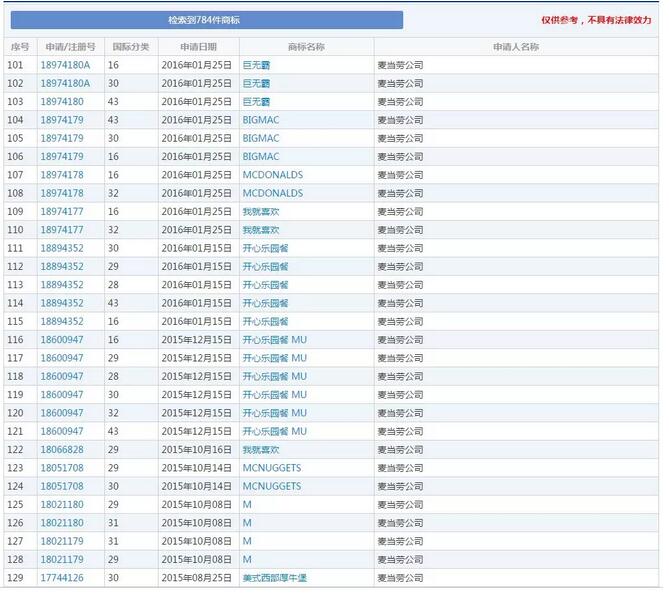The image size is (669, 593).
Task: Open registration number 18600947 in row 119
Action: [x=62, y=395]
